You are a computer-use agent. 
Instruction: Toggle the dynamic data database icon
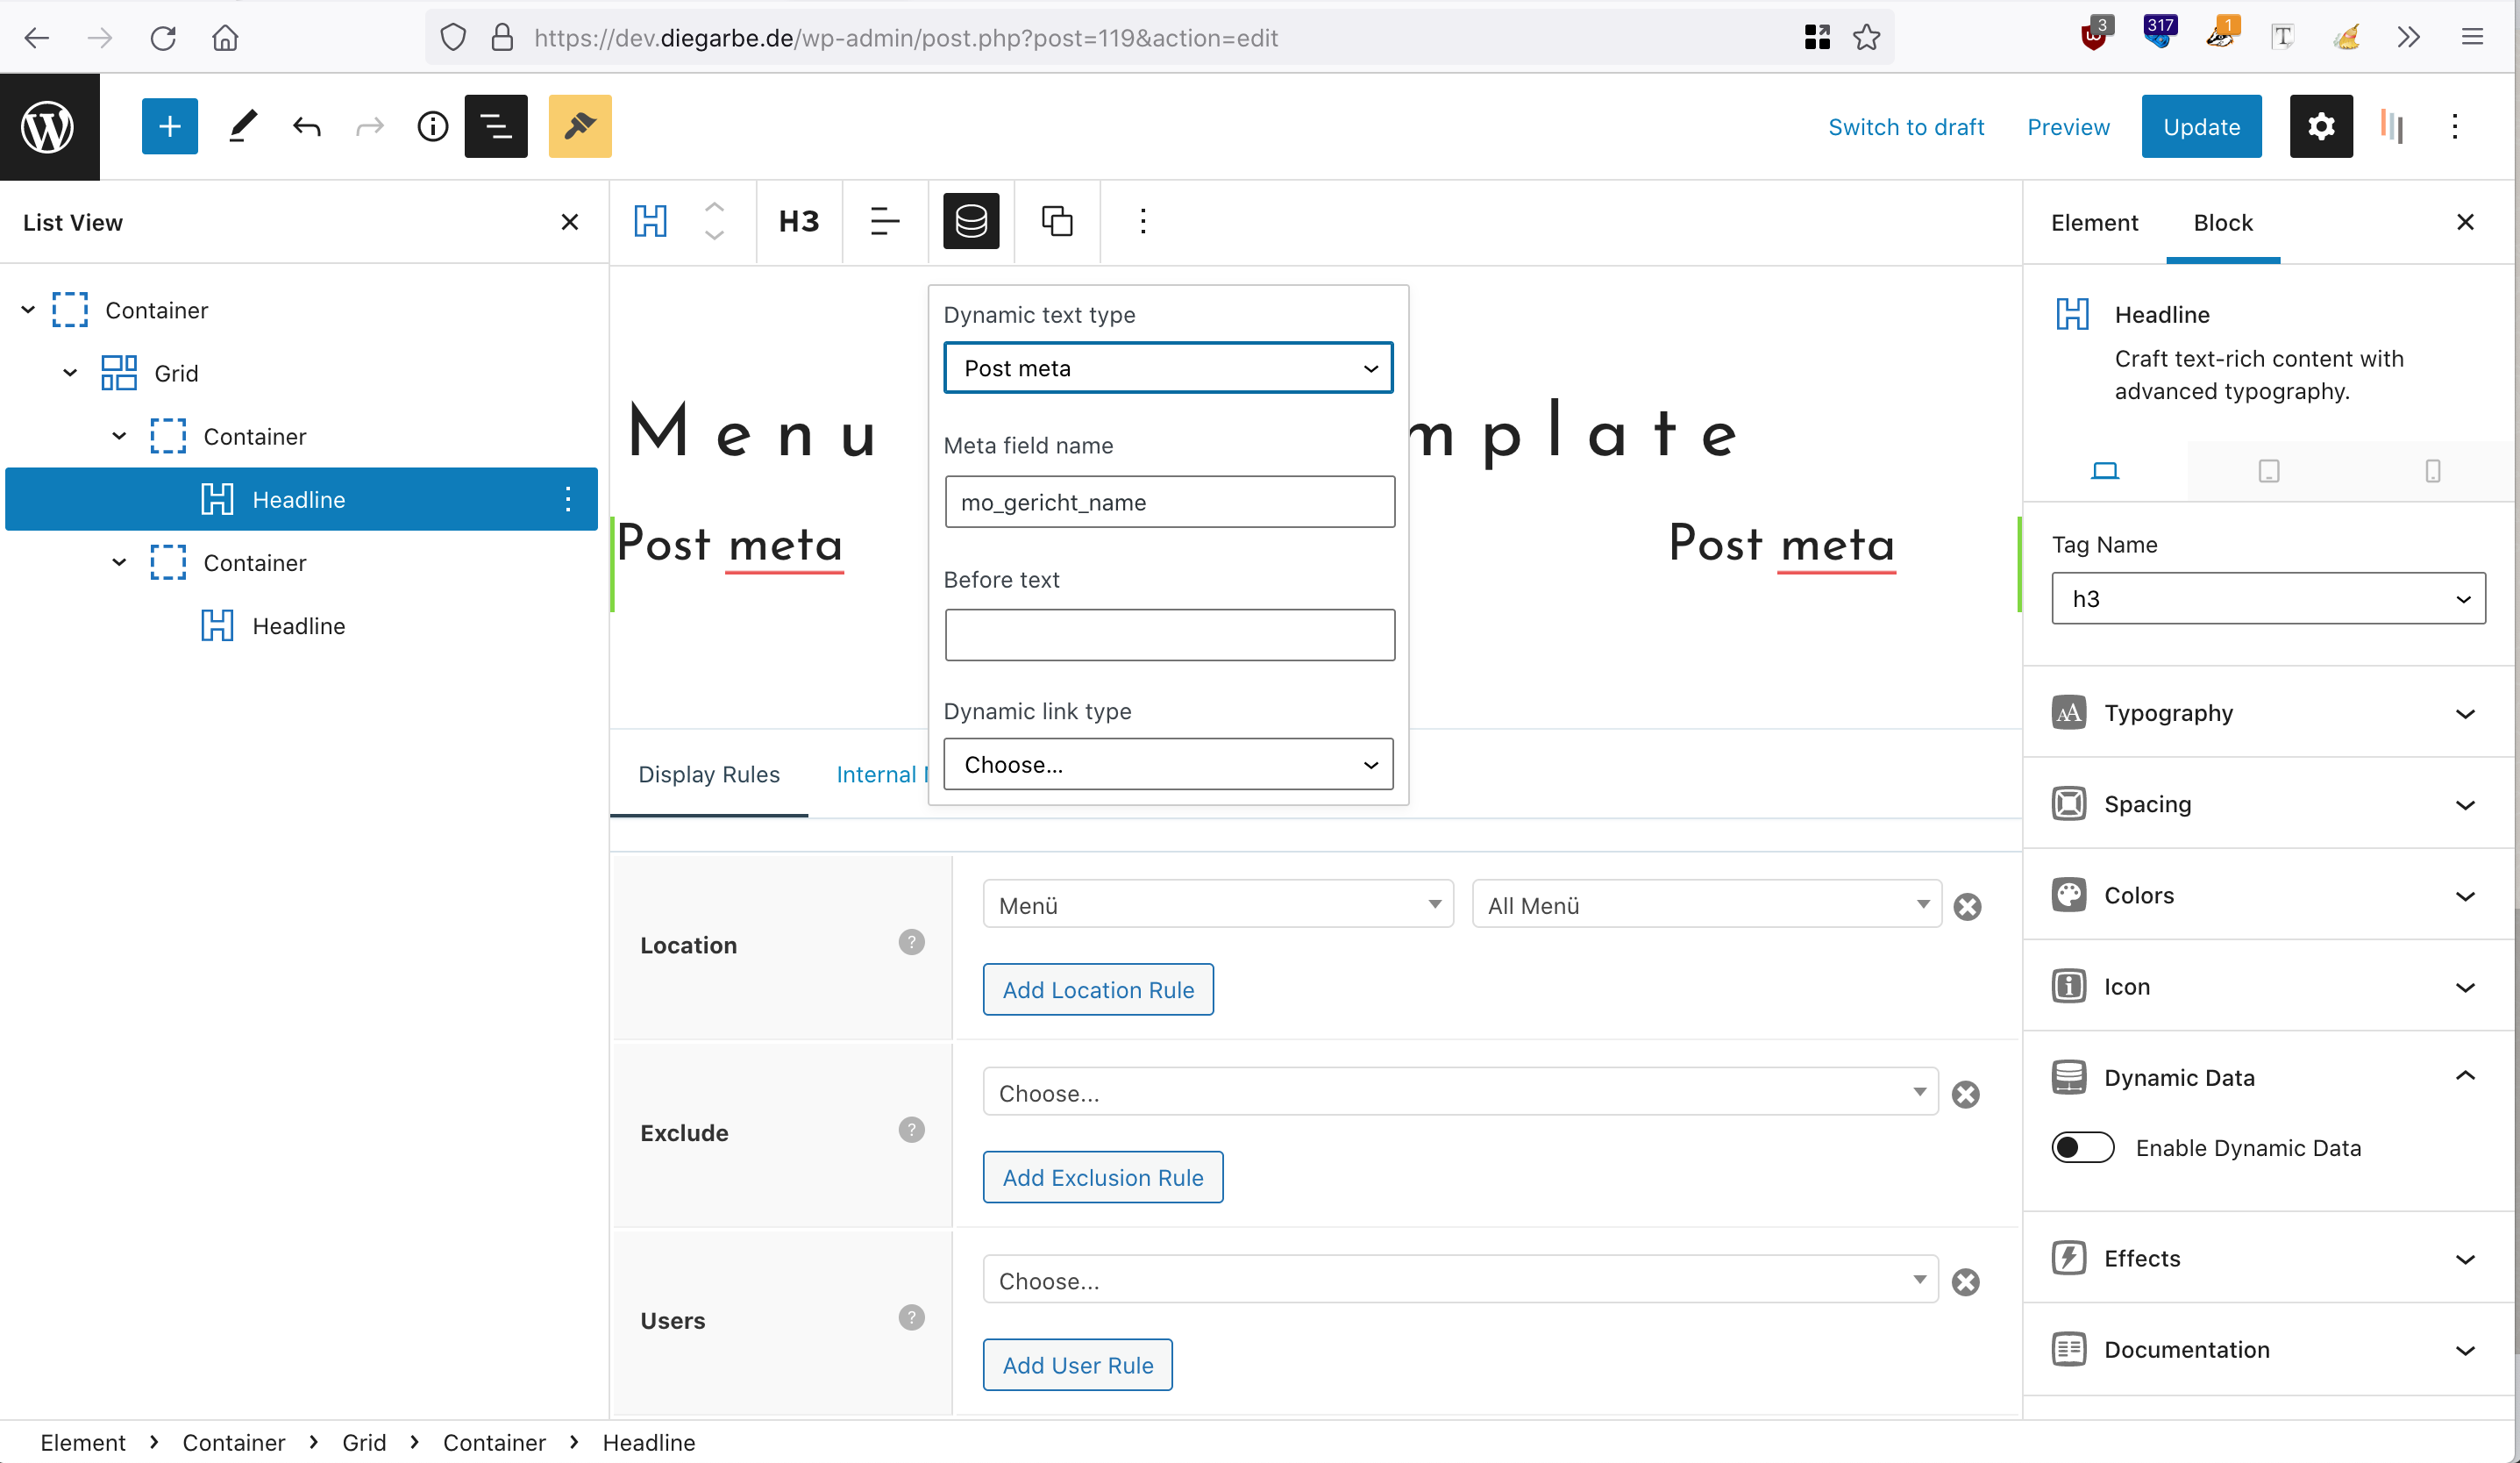tap(971, 221)
